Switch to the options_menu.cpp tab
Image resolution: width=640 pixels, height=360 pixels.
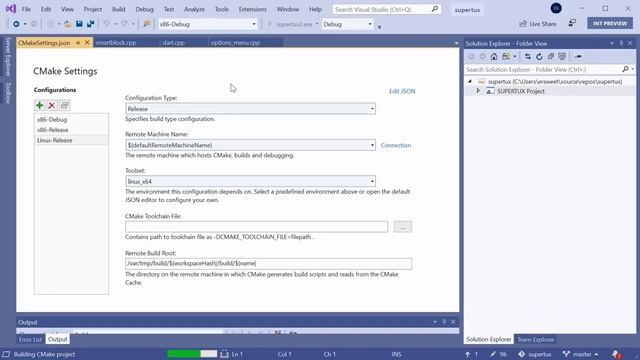(236, 42)
